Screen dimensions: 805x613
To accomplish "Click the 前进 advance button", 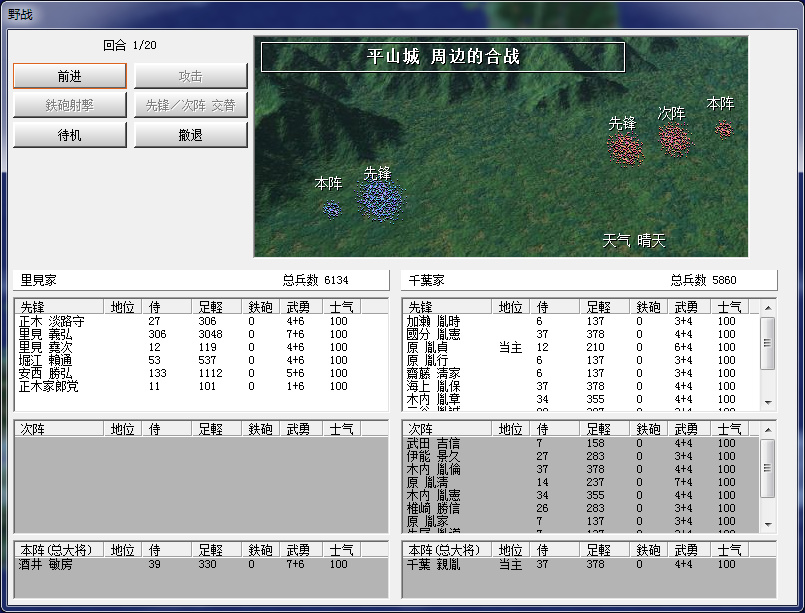I will click(x=70, y=76).
